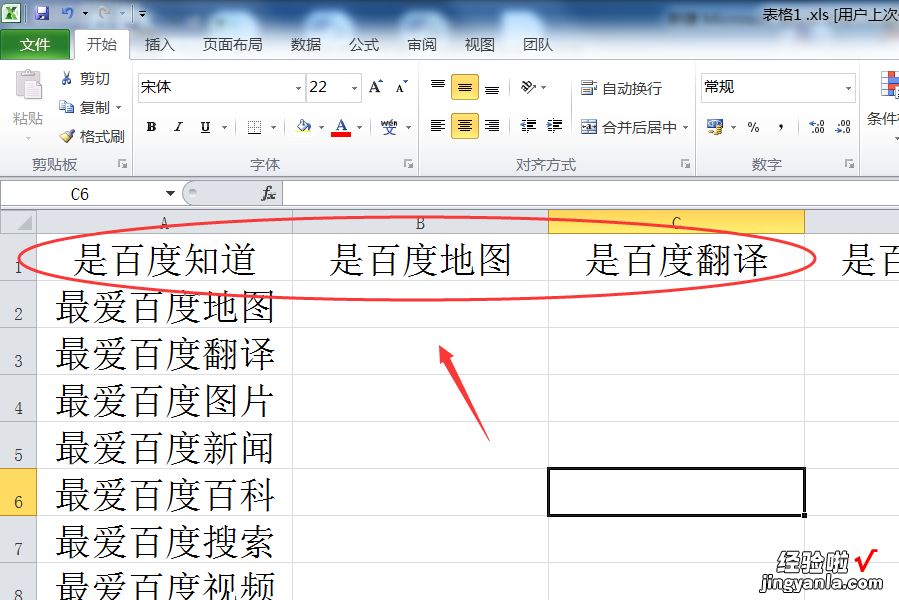
Task: Select column B header
Action: (x=420, y=223)
